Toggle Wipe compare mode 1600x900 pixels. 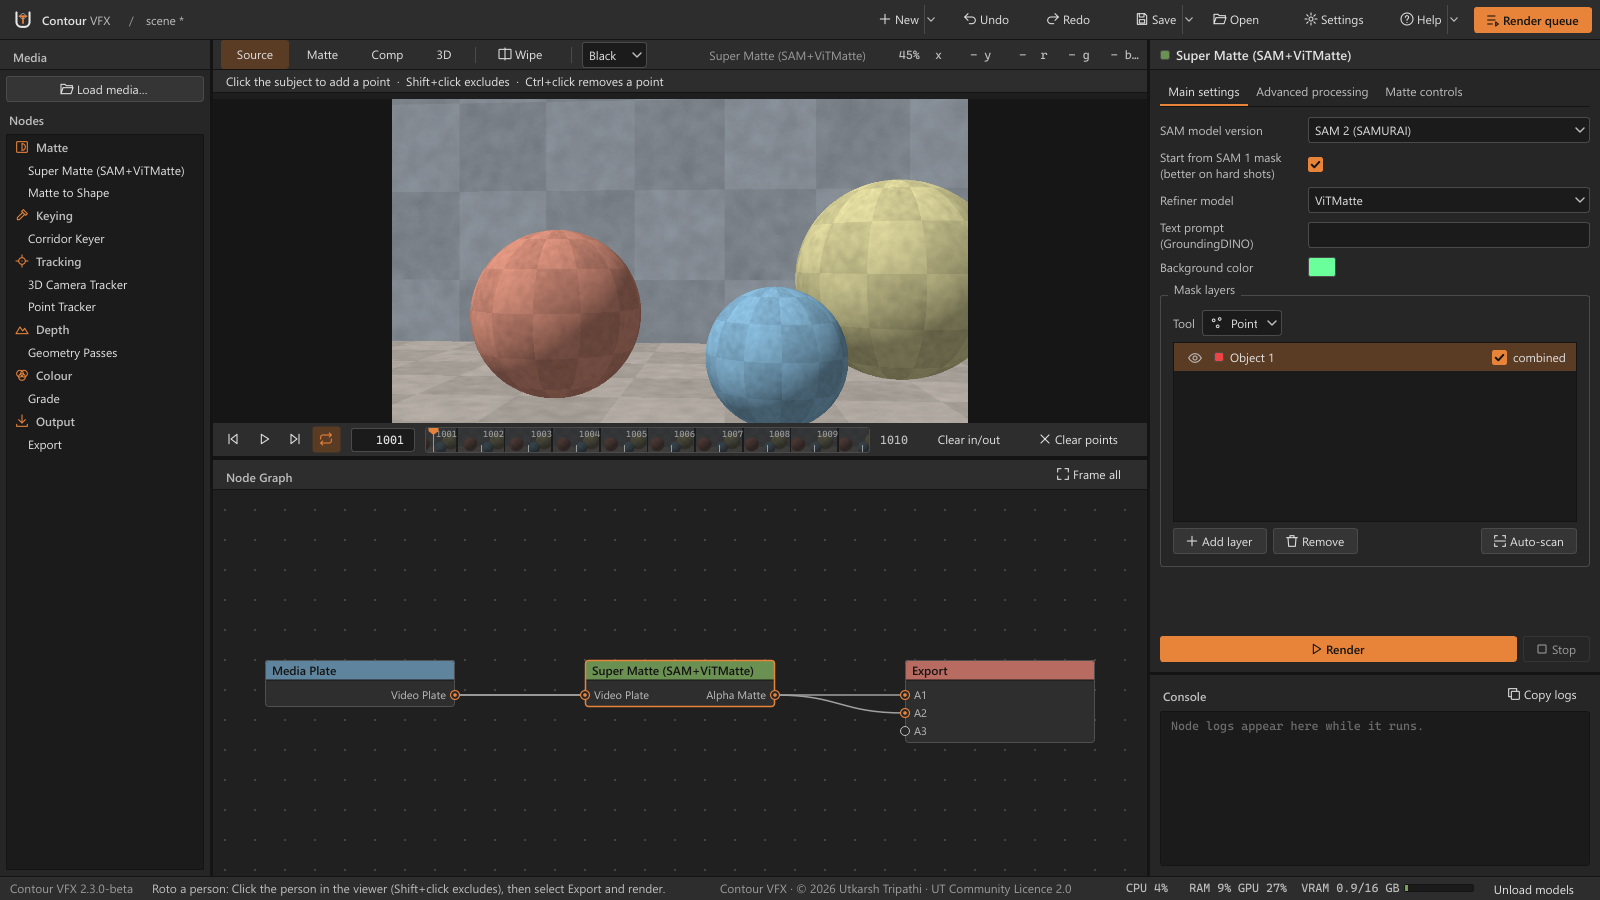(520, 55)
